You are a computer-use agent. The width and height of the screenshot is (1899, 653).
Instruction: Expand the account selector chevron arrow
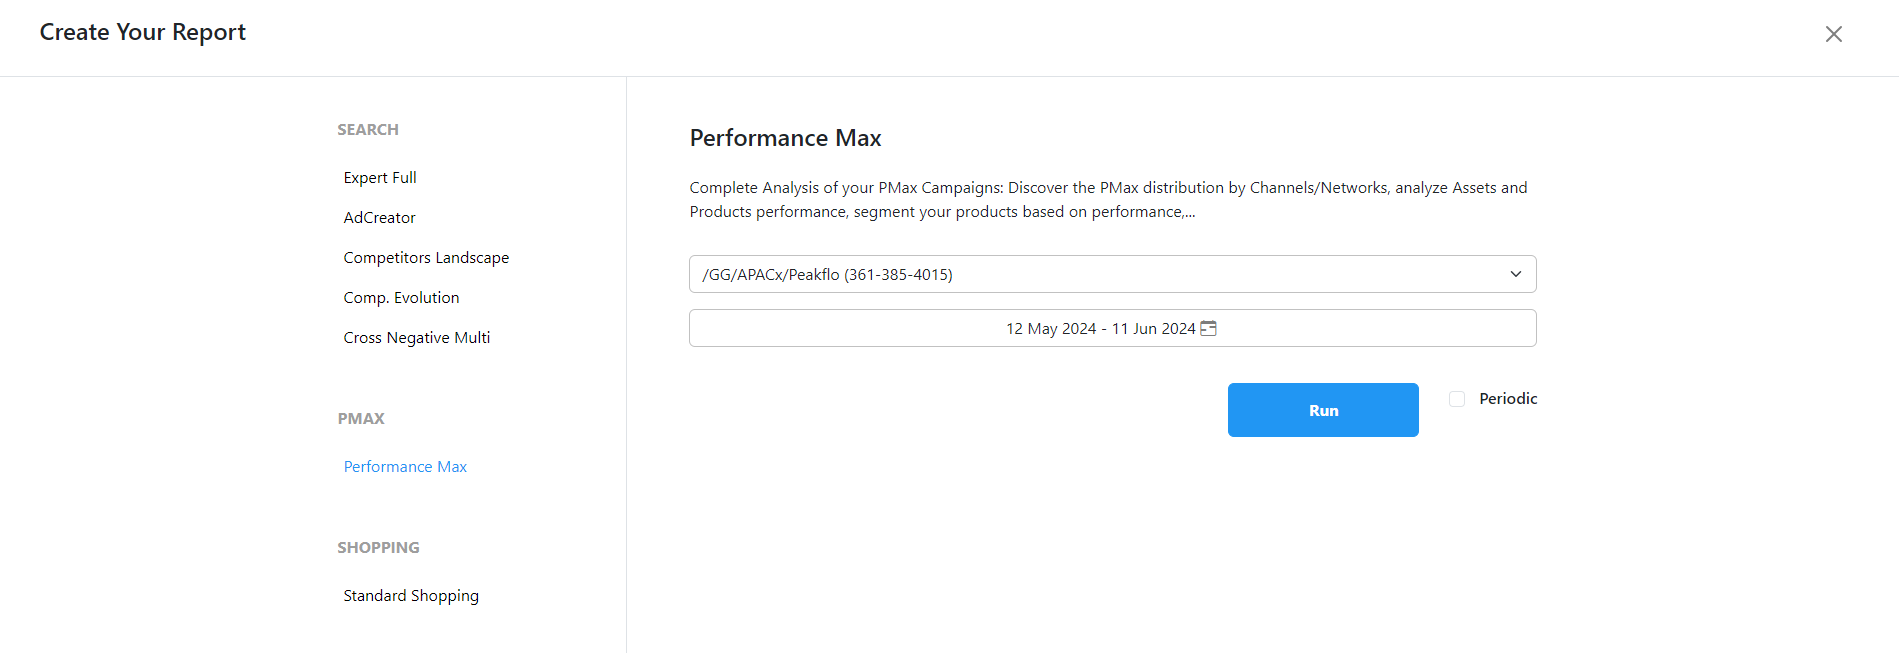click(1516, 274)
